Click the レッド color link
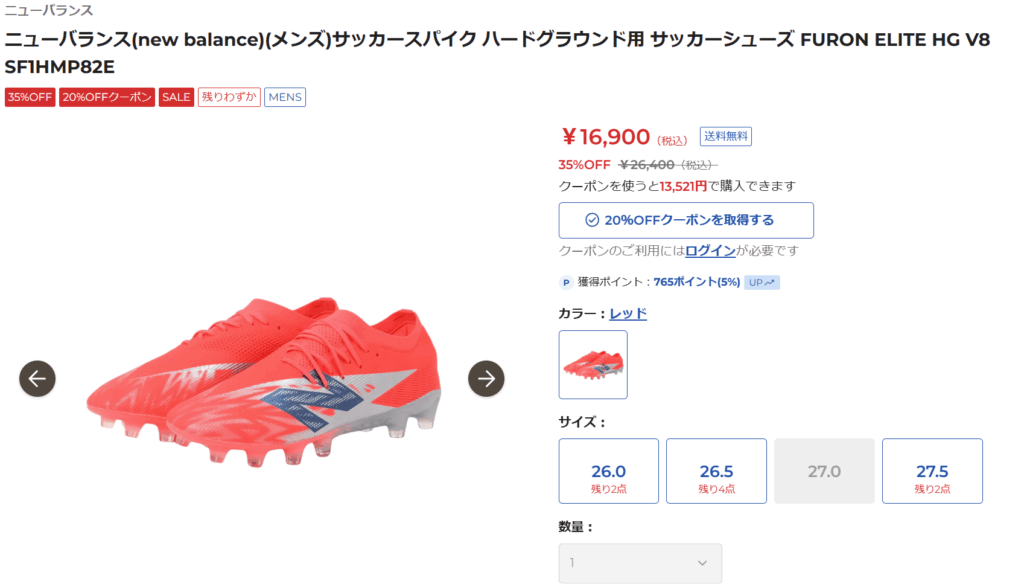This screenshot has width=1024, height=587. click(x=628, y=313)
